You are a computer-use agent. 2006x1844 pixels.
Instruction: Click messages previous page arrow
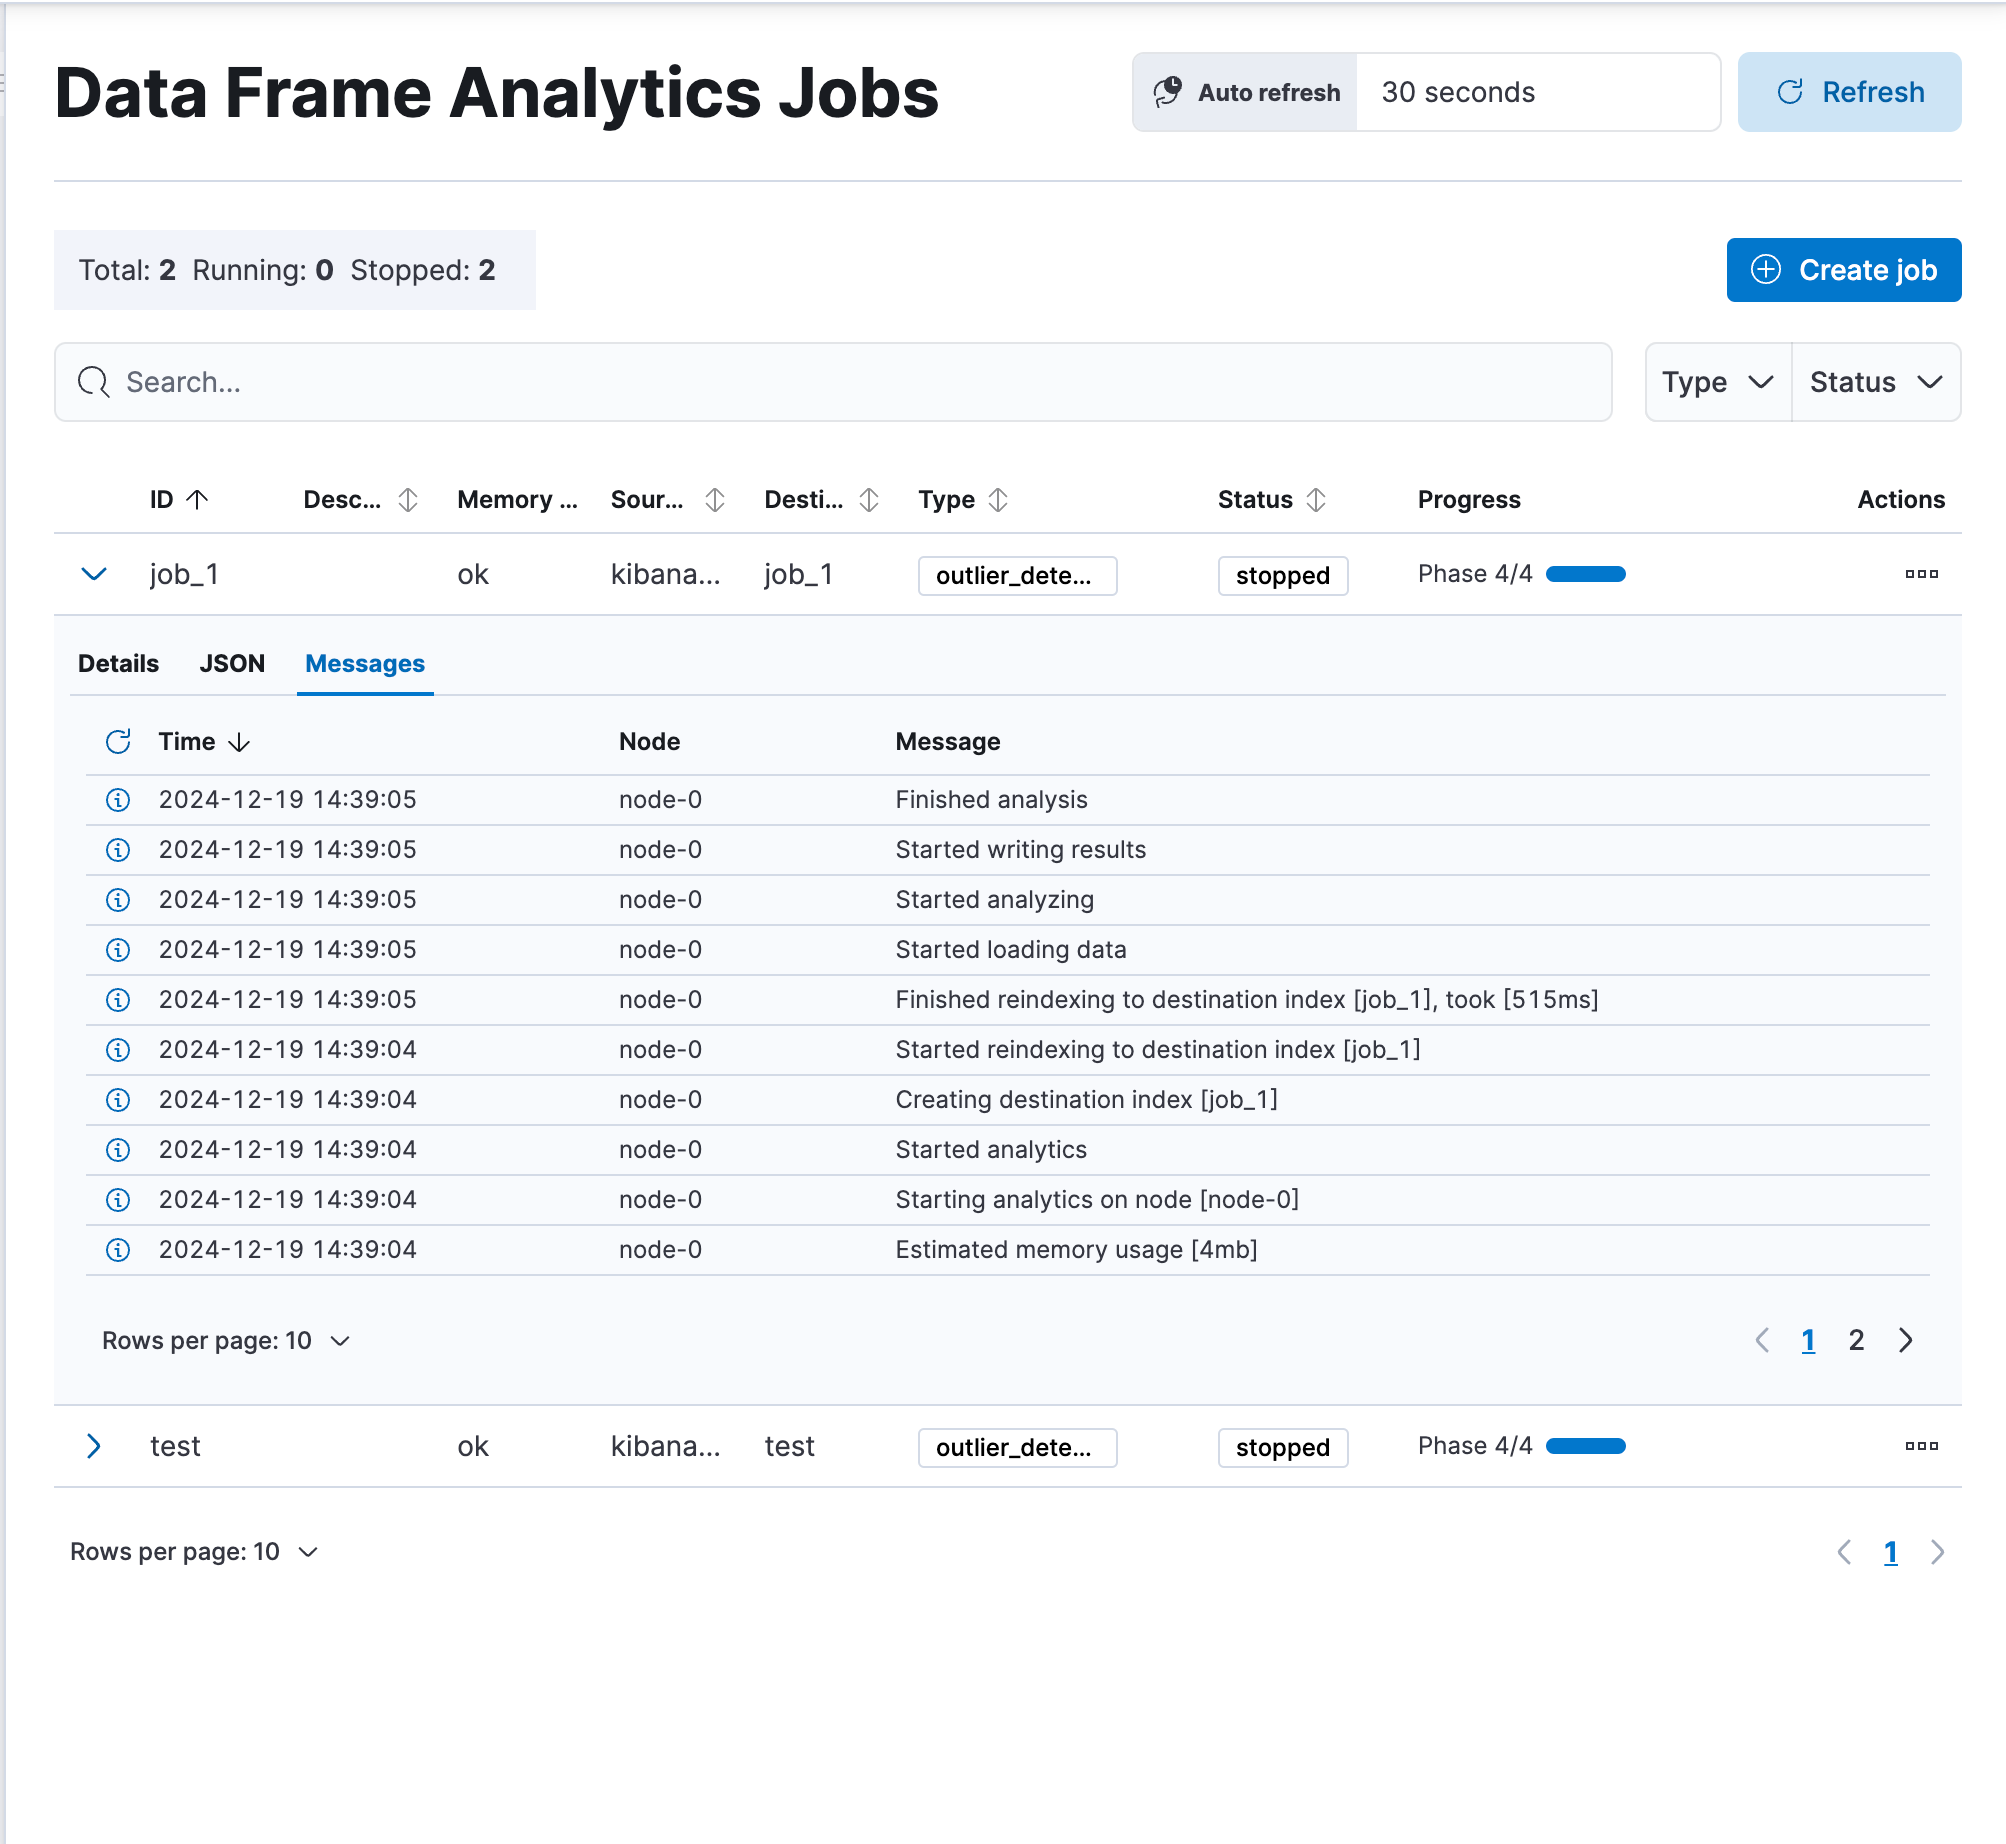coord(1762,1340)
